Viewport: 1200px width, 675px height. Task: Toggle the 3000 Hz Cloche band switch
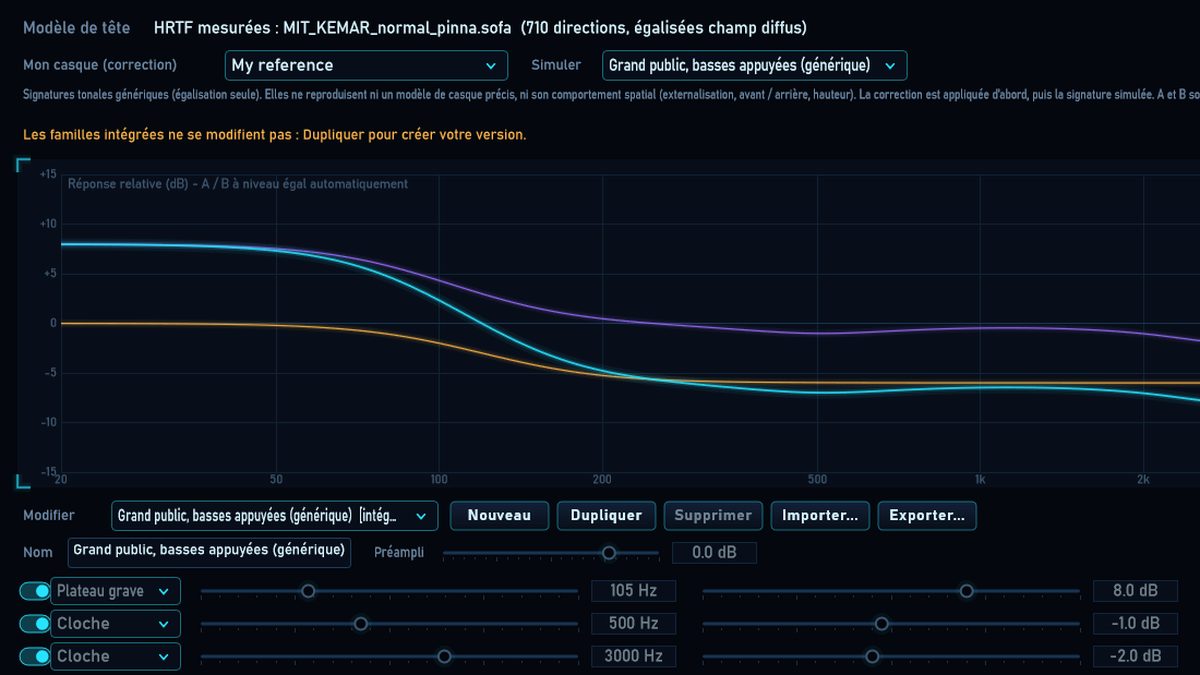click(35, 657)
